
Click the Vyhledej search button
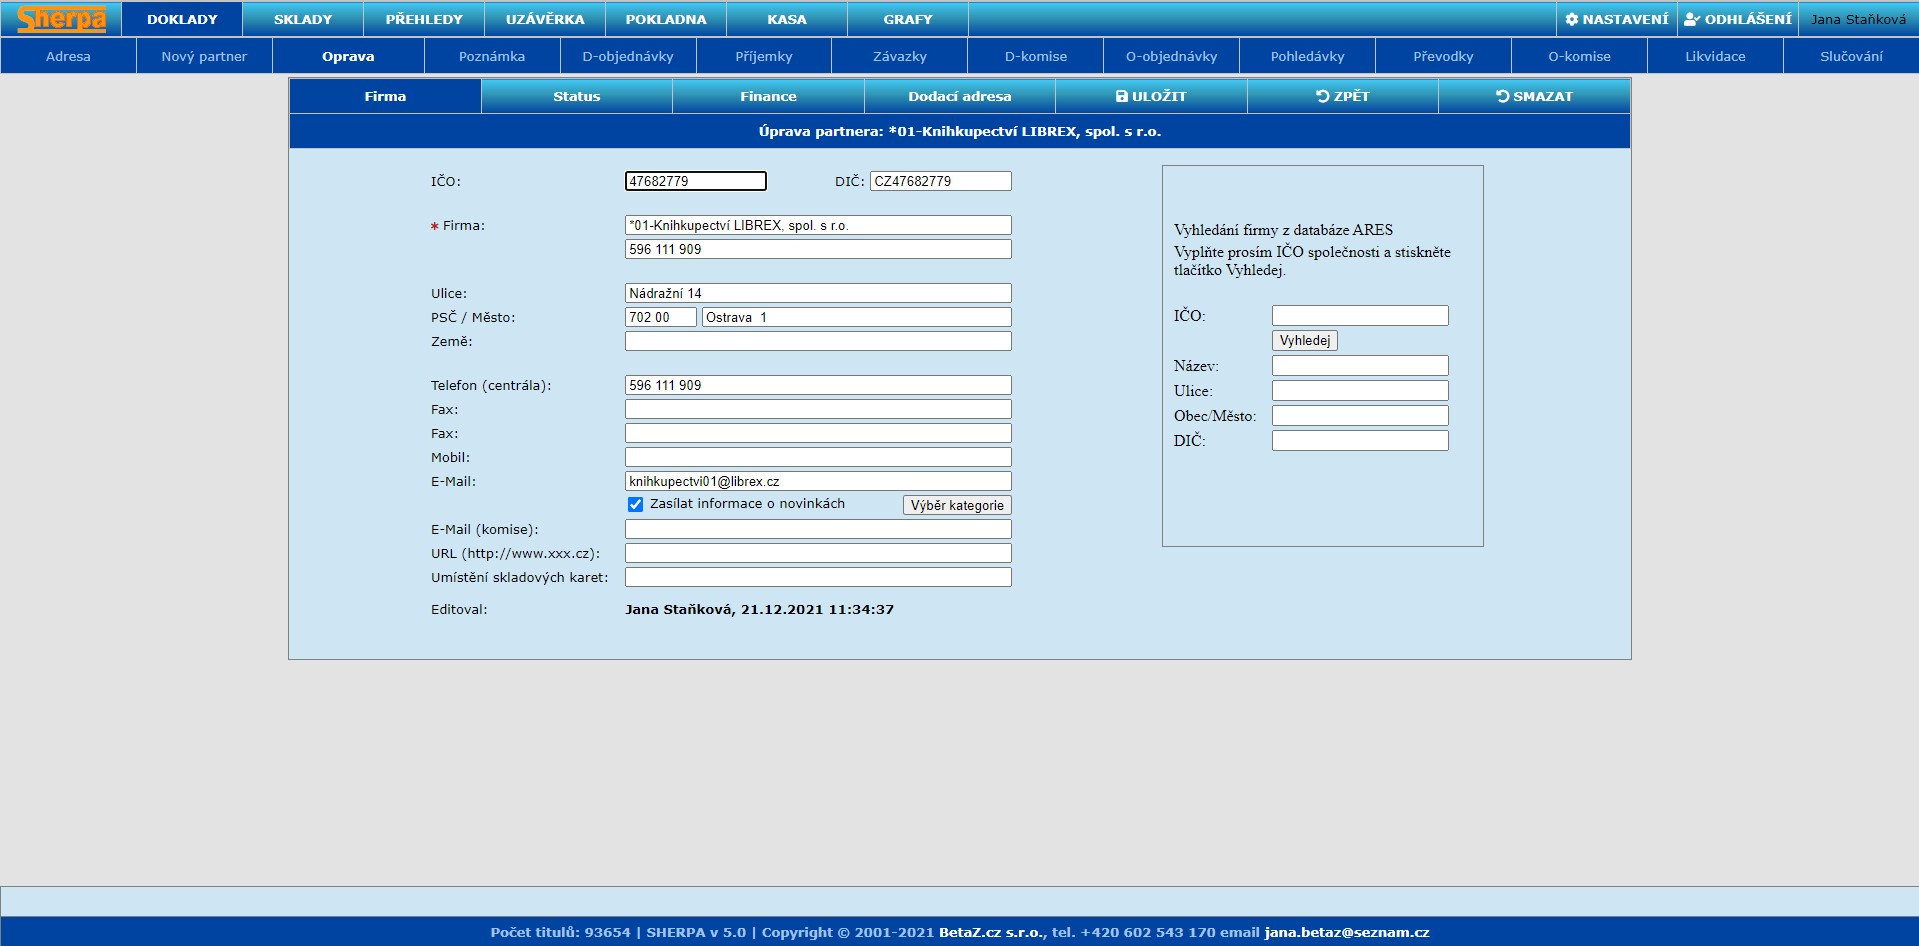[x=1304, y=341]
